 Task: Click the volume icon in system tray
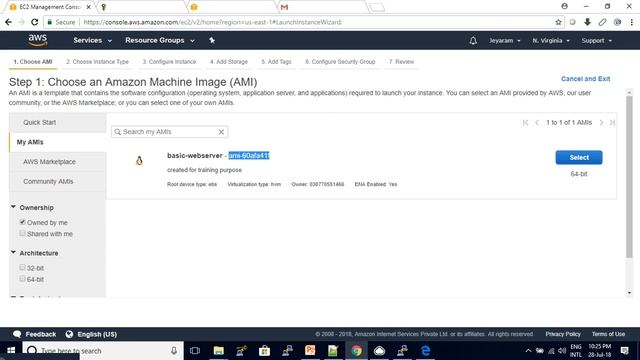click(x=562, y=351)
